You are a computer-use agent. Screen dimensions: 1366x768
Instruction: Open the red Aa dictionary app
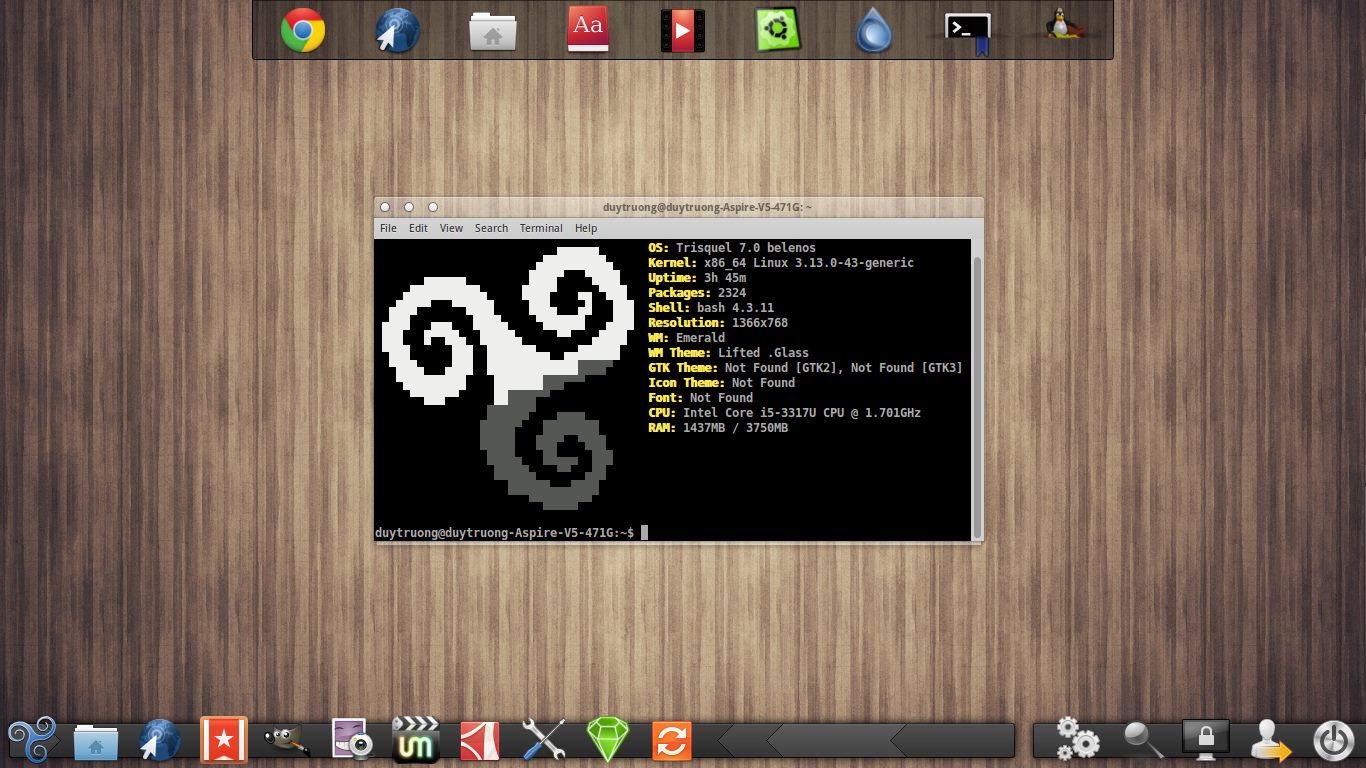pos(588,30)
